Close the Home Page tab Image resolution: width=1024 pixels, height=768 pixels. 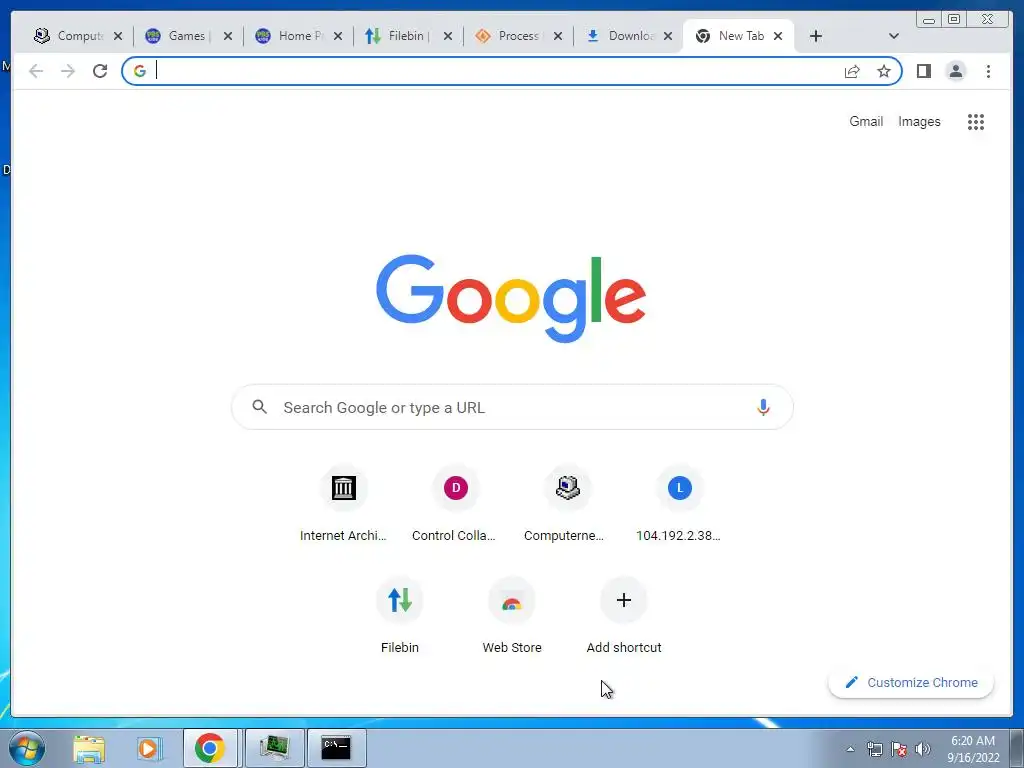click(338, 37)
